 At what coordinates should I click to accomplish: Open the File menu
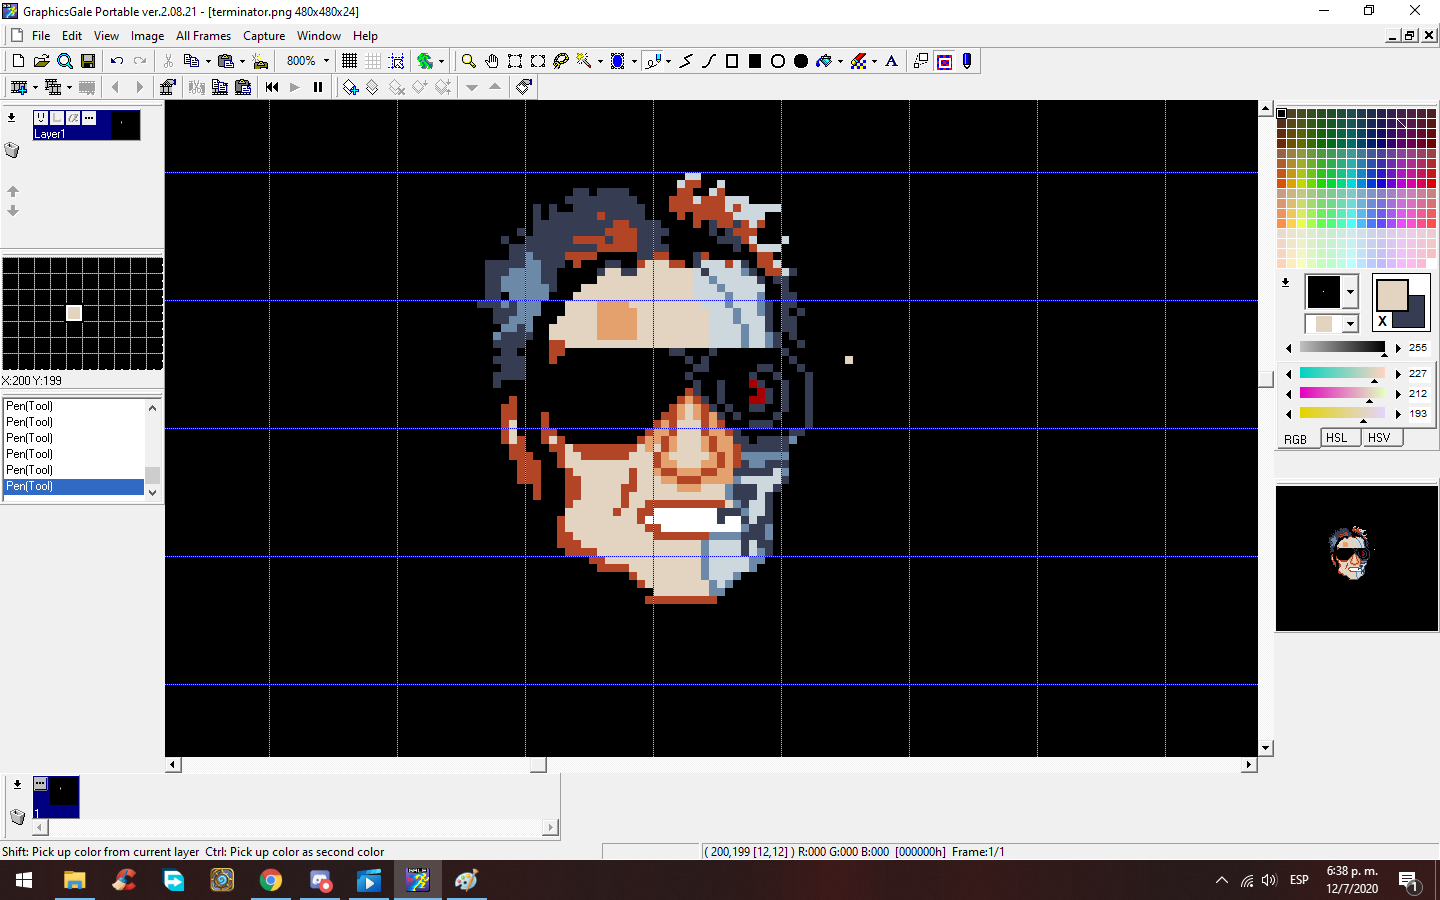41,35
